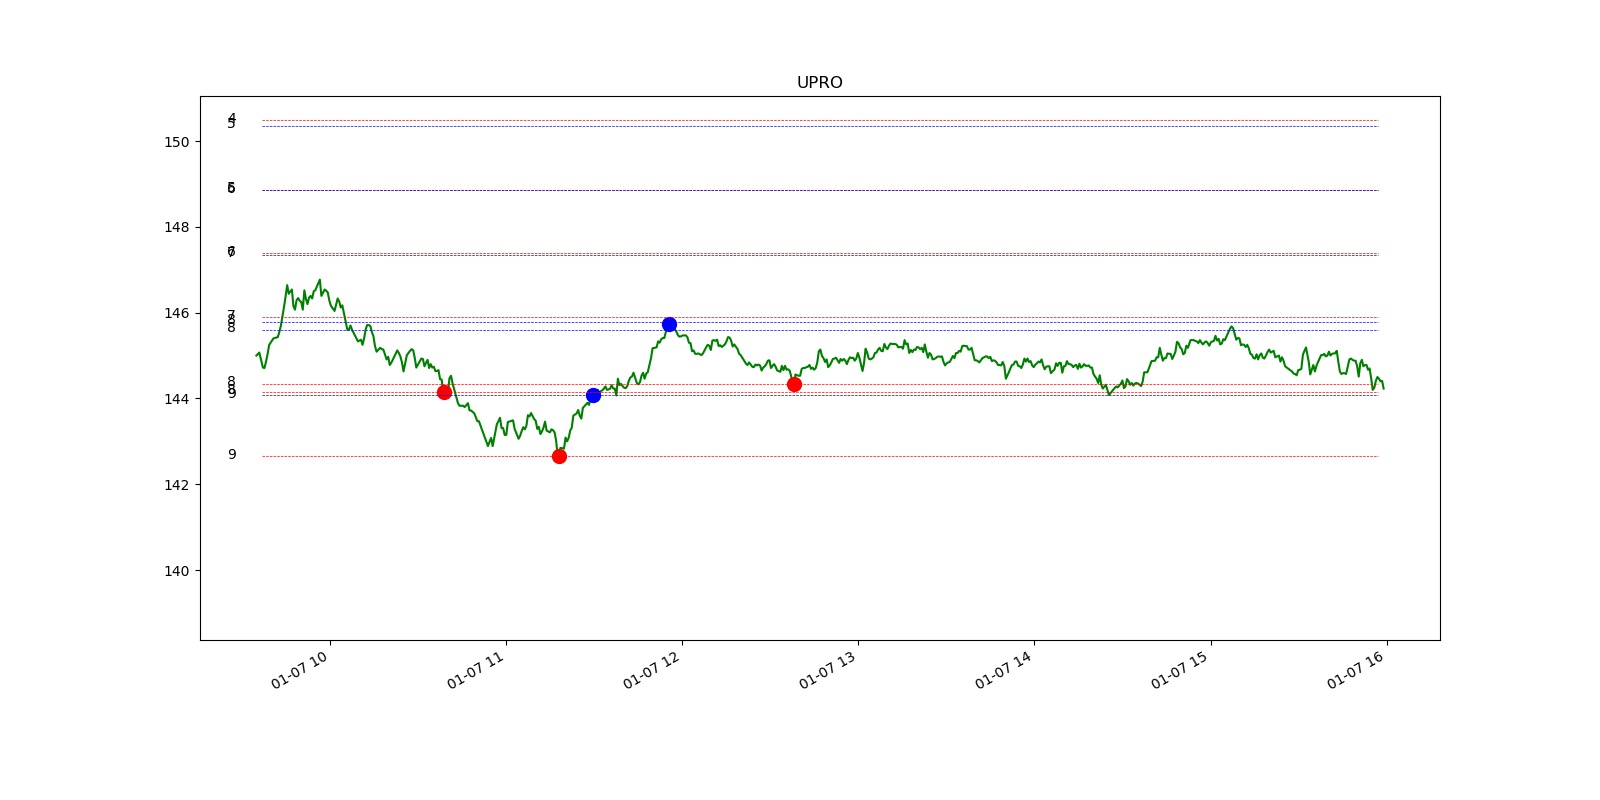Viewport: 1600px width, 800px height.
Task: Select the red marker before 01-07 13
Action: pos(794,384)
